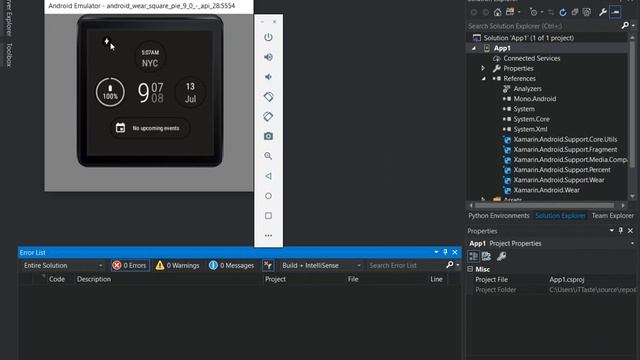Sort Error List by Line column header
Screen dimensions: 640x360
[437, 279]
